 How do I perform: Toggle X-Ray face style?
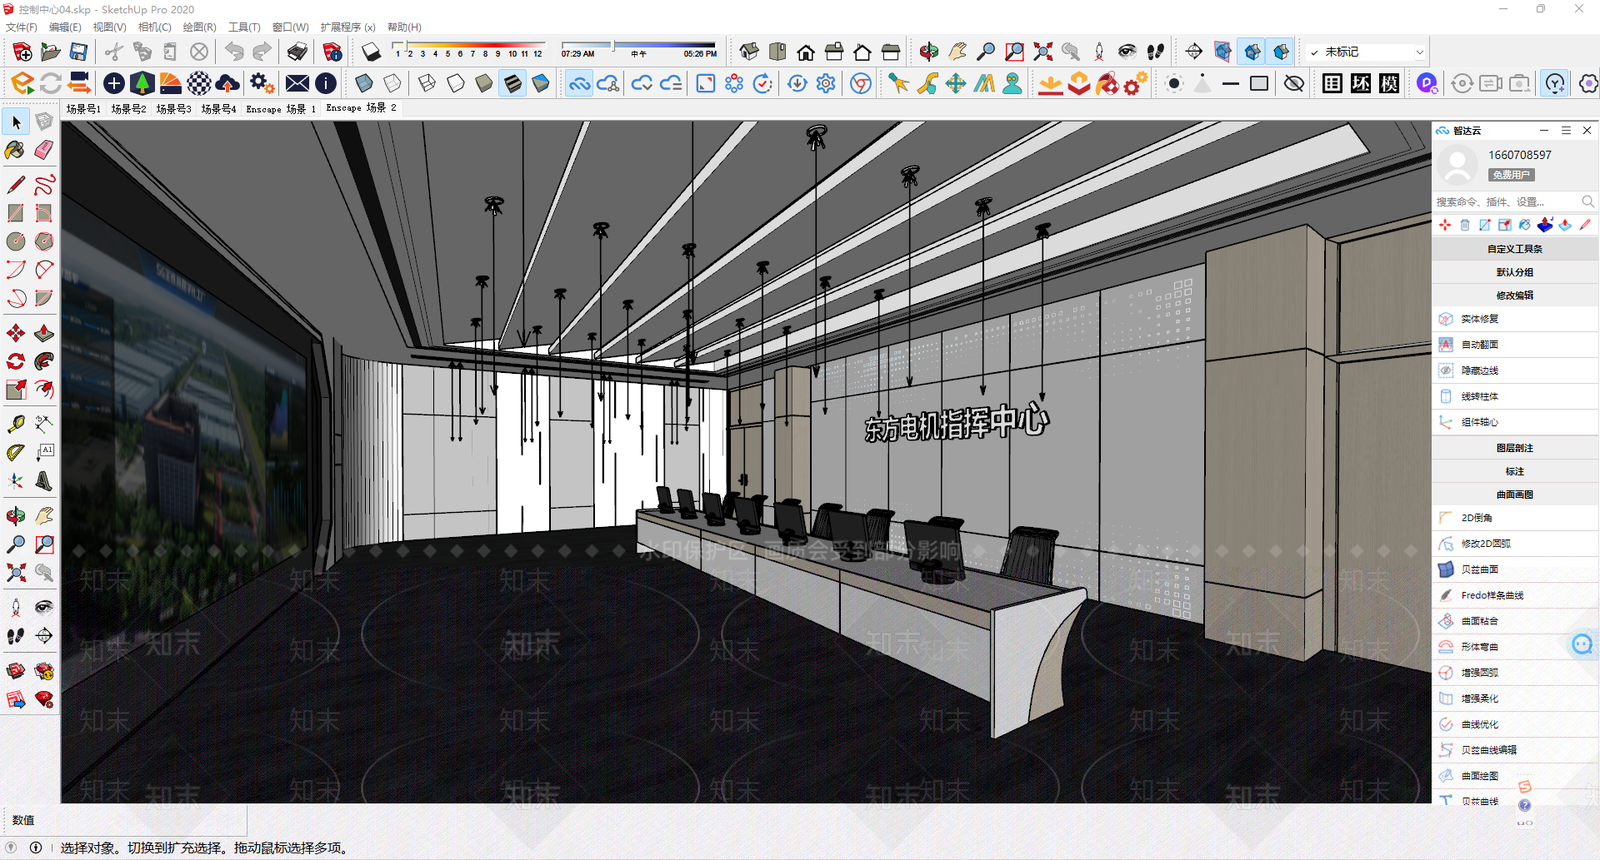pyautogui.click(x=364, y=83)
